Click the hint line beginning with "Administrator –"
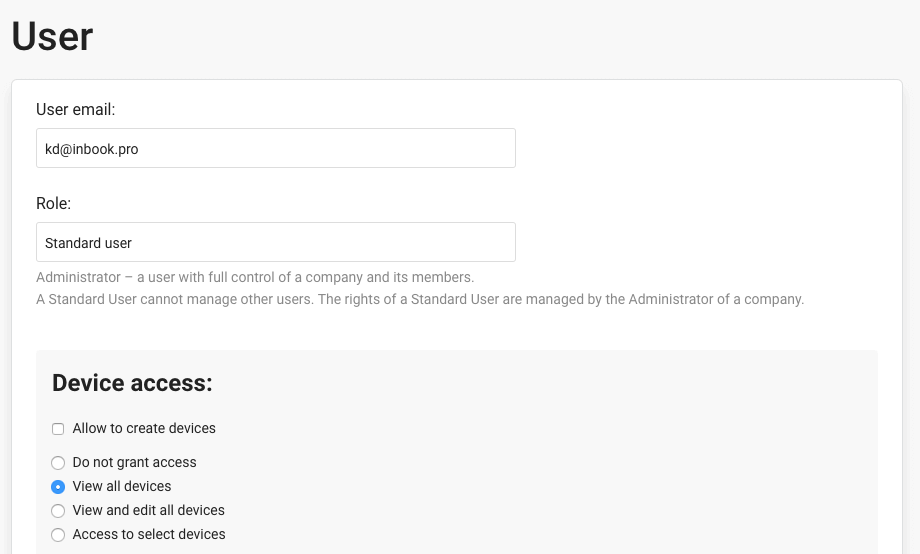Viewport: 920px width, 554px height. [x=255, y=277]
